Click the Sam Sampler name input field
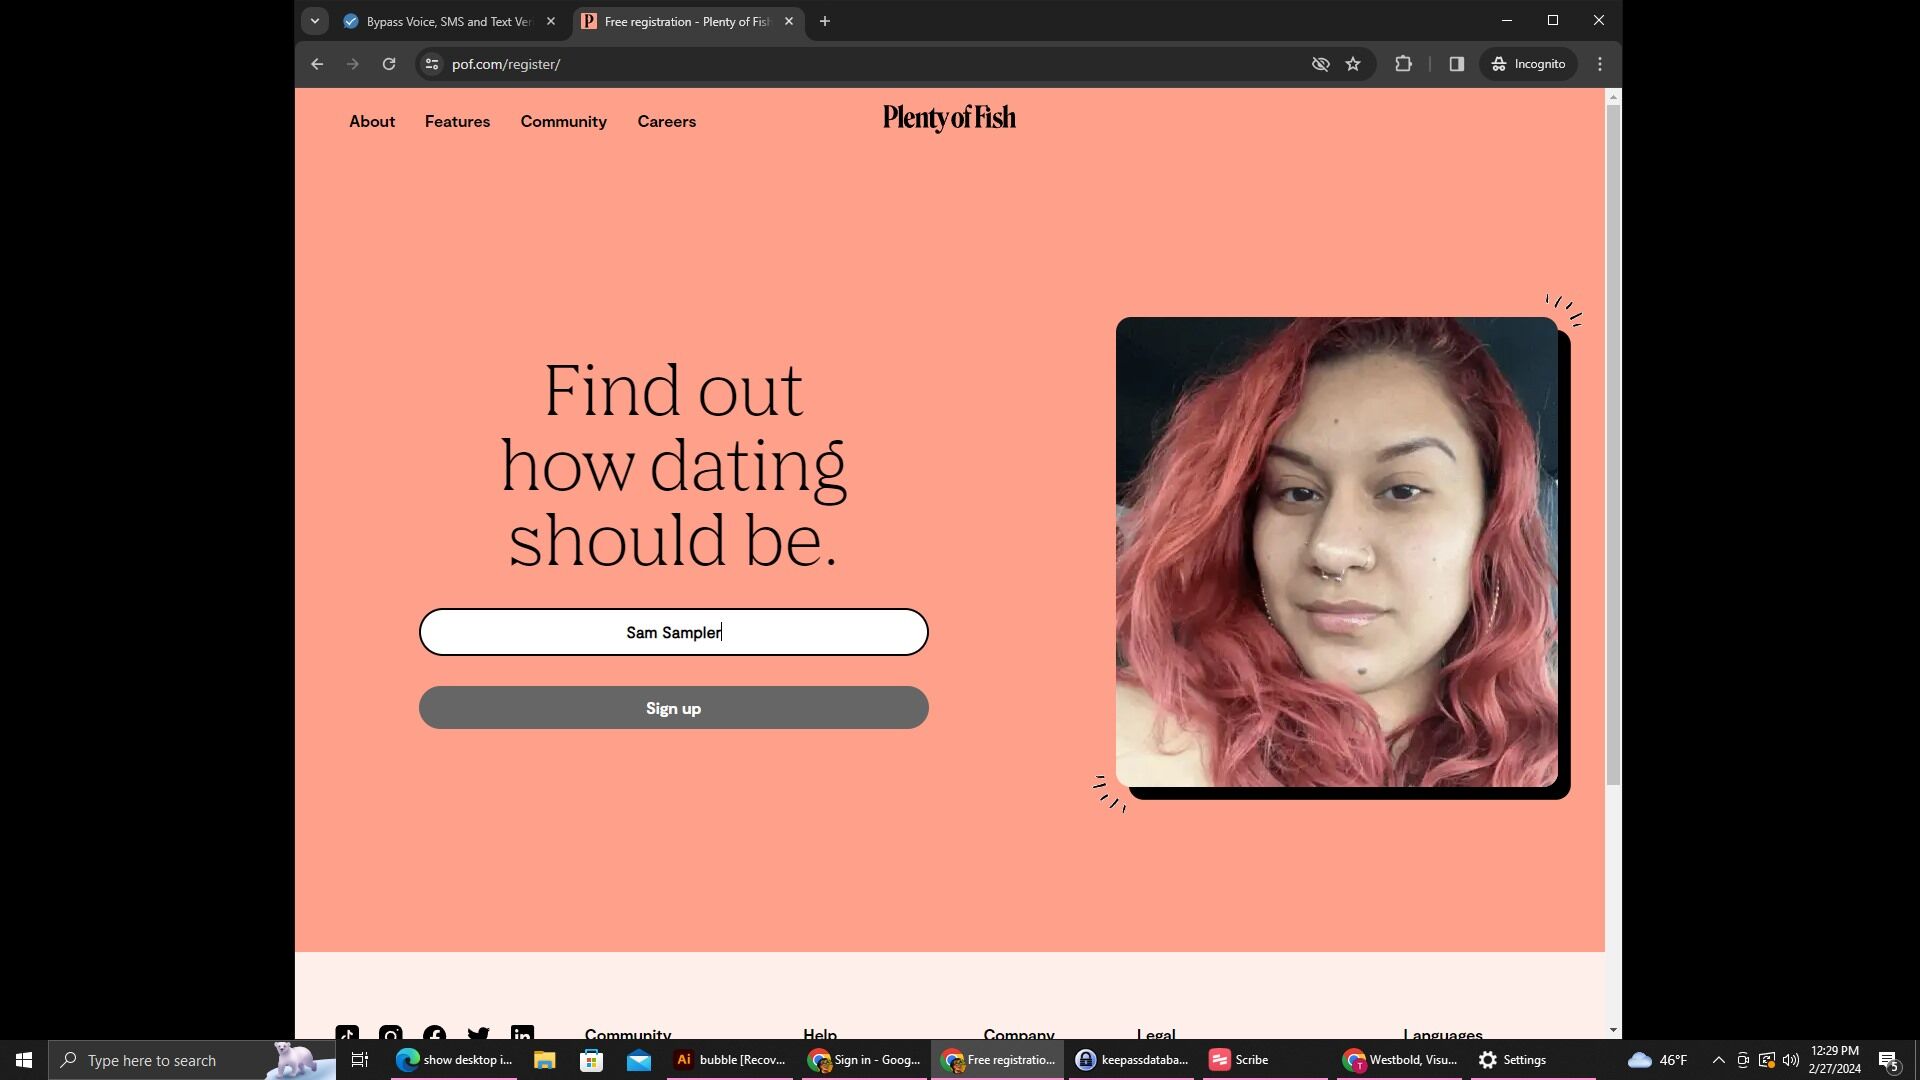 tap(673, 632)
